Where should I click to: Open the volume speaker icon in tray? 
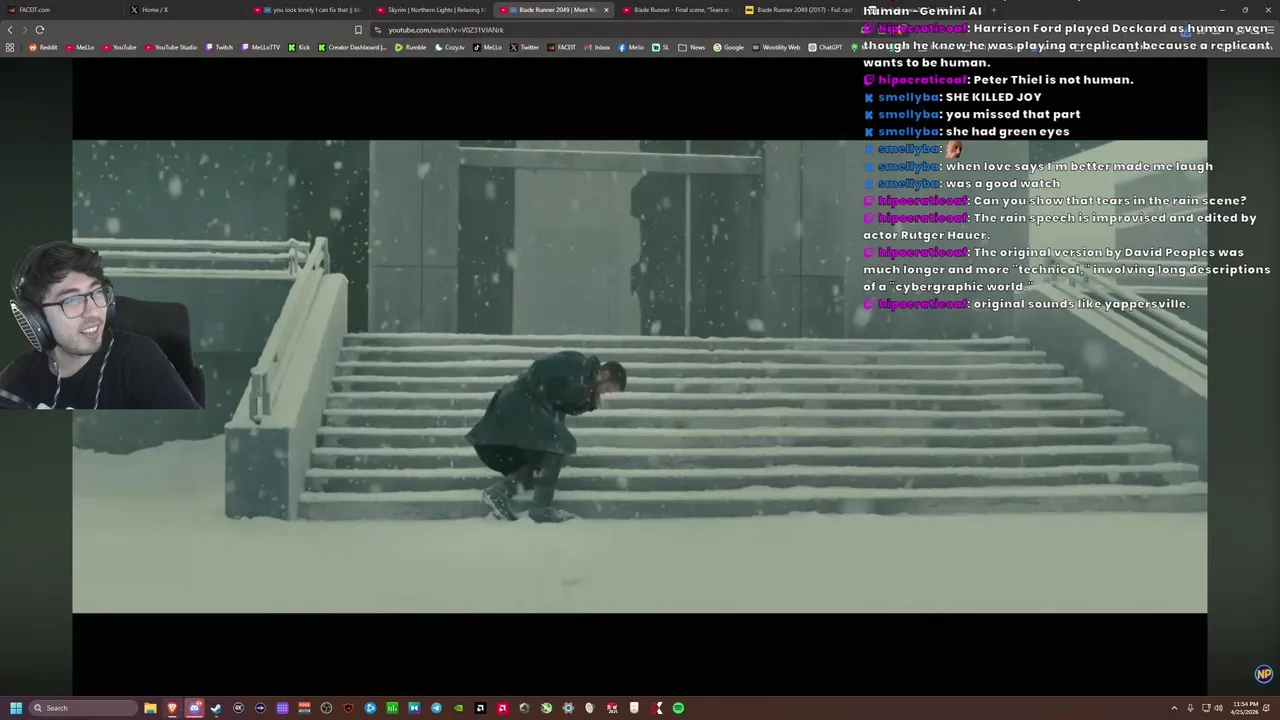[1219, 708]
